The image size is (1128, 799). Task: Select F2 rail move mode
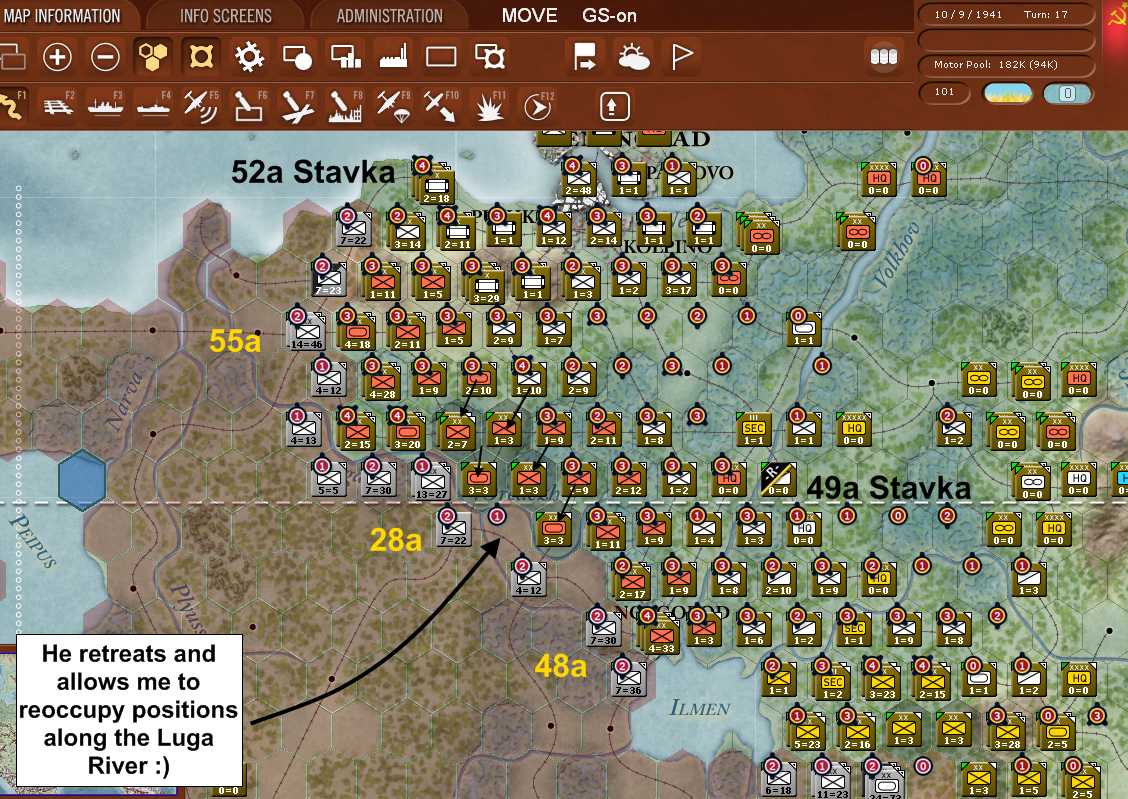point(58,106)
